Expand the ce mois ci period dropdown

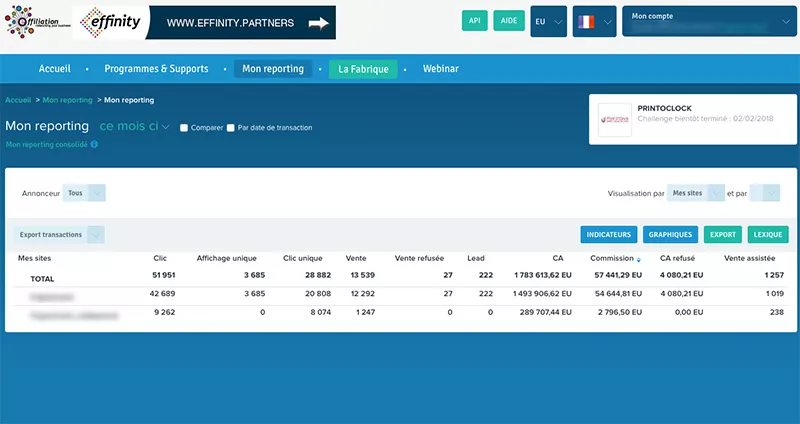[135, 127]
